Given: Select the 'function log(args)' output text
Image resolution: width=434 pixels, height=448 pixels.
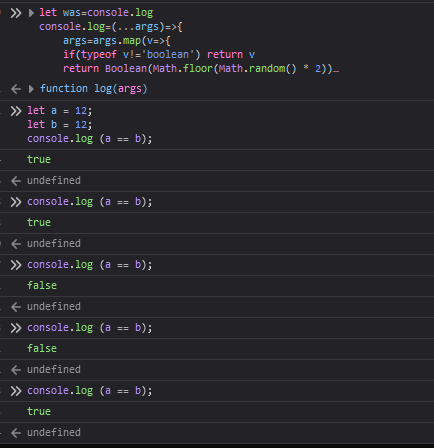Looking at the screenshot, I should [93, 89].
